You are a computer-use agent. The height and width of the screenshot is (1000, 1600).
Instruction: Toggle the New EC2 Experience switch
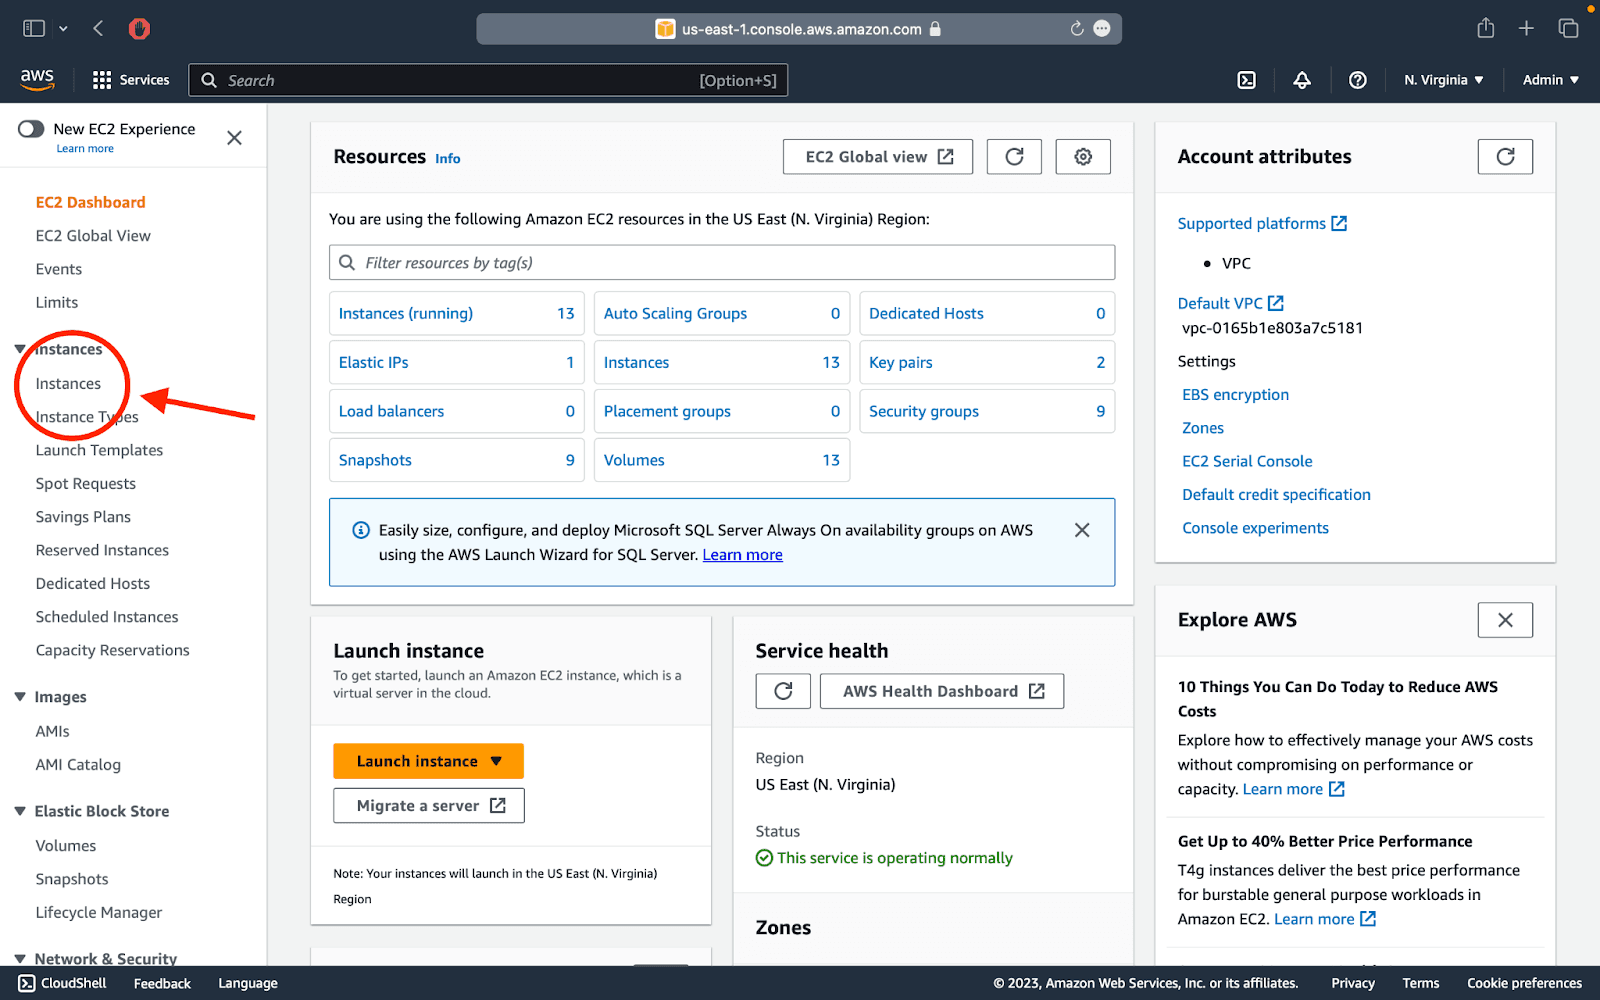31,129
